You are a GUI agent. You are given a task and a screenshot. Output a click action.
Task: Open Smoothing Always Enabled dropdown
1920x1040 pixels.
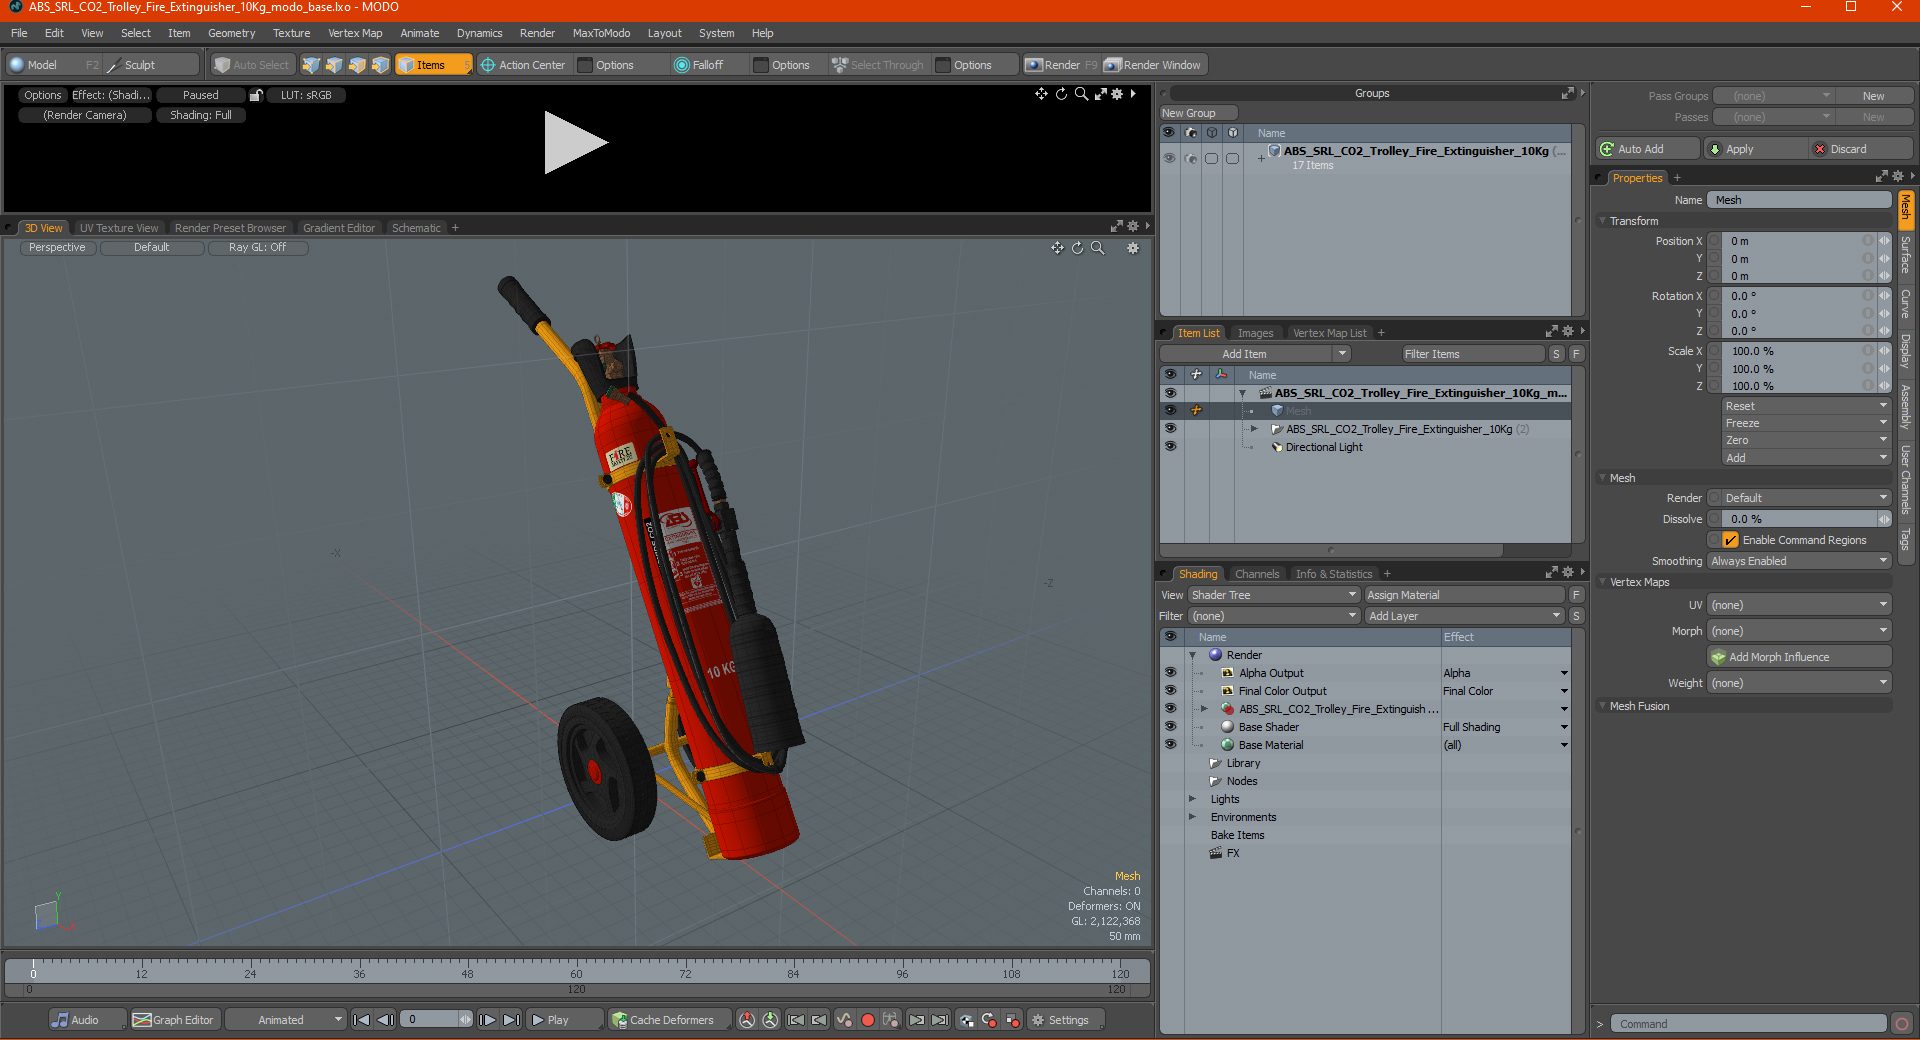click(x=1799, y=561)
